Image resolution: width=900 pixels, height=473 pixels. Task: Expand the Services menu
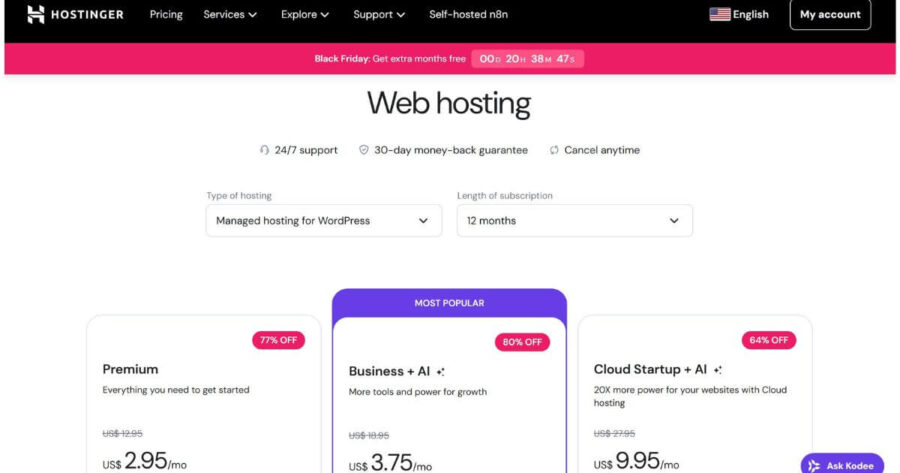tap(230, 14)
